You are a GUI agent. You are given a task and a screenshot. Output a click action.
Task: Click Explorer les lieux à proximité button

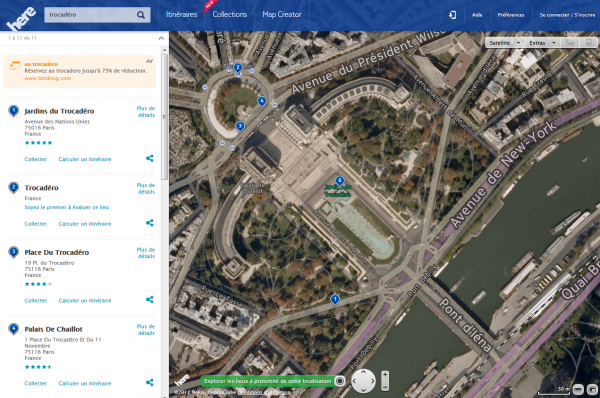coord(267,381)
